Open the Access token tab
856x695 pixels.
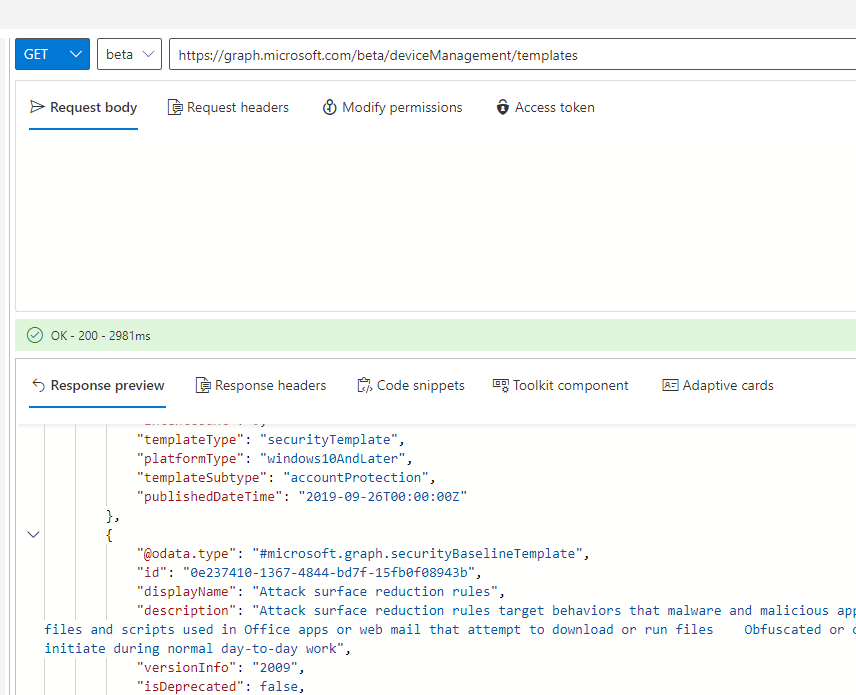coord(545,108)
